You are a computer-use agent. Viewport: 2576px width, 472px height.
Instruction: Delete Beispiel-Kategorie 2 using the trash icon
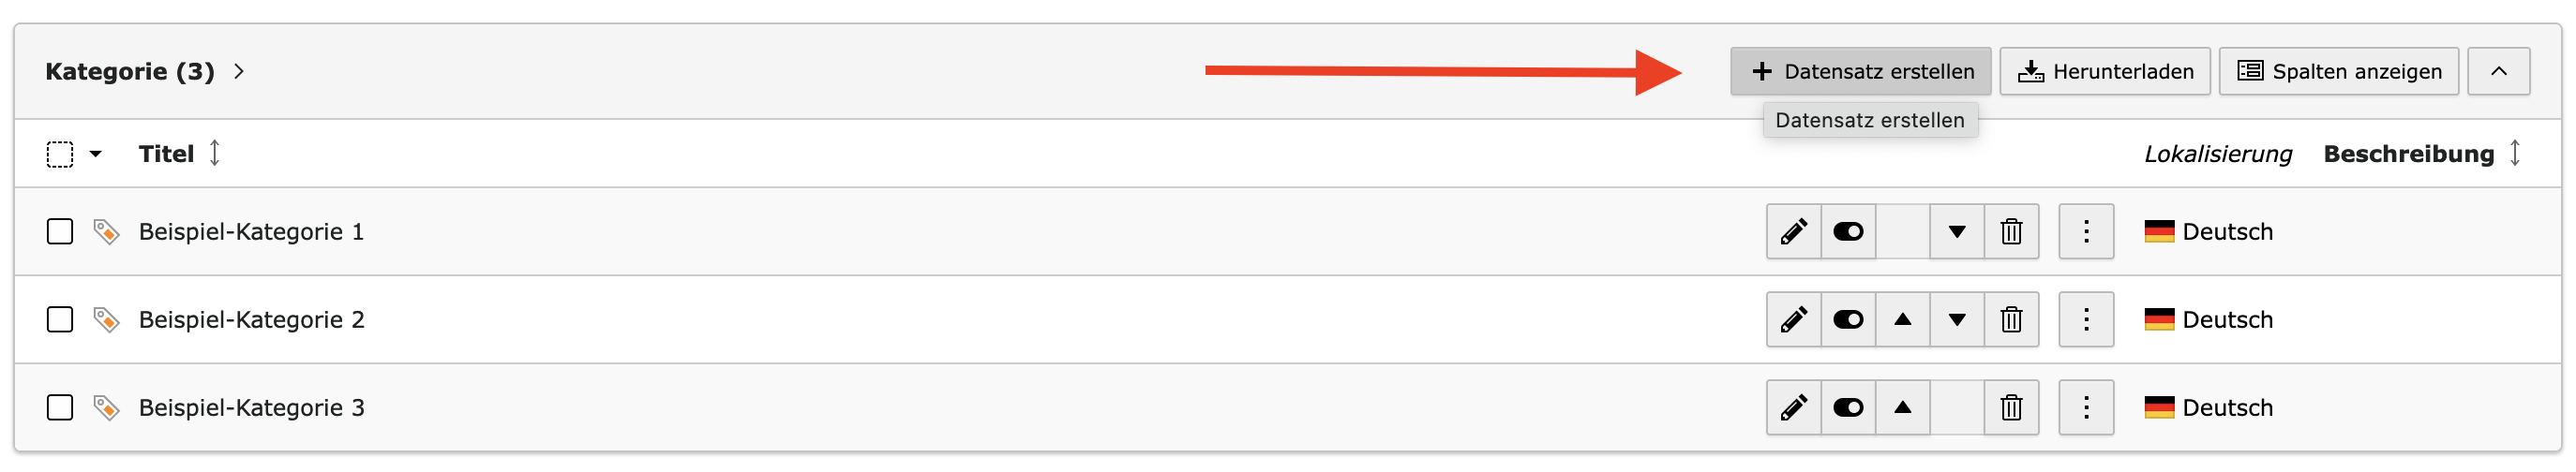tap(2011, 320)
